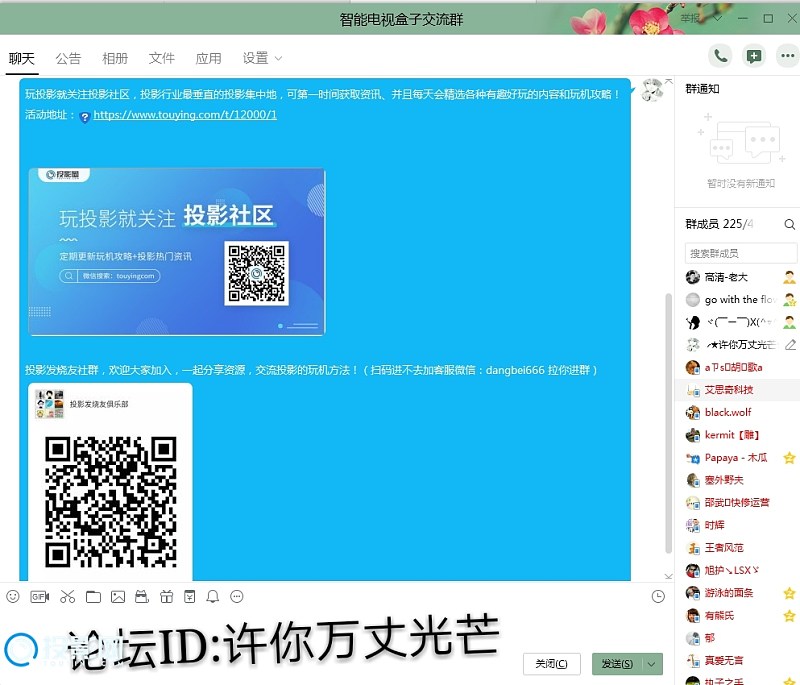Screen dimensions: 800x685
Task: Click the sender avatar beside the blue message
Action: [x=652, y=90]
